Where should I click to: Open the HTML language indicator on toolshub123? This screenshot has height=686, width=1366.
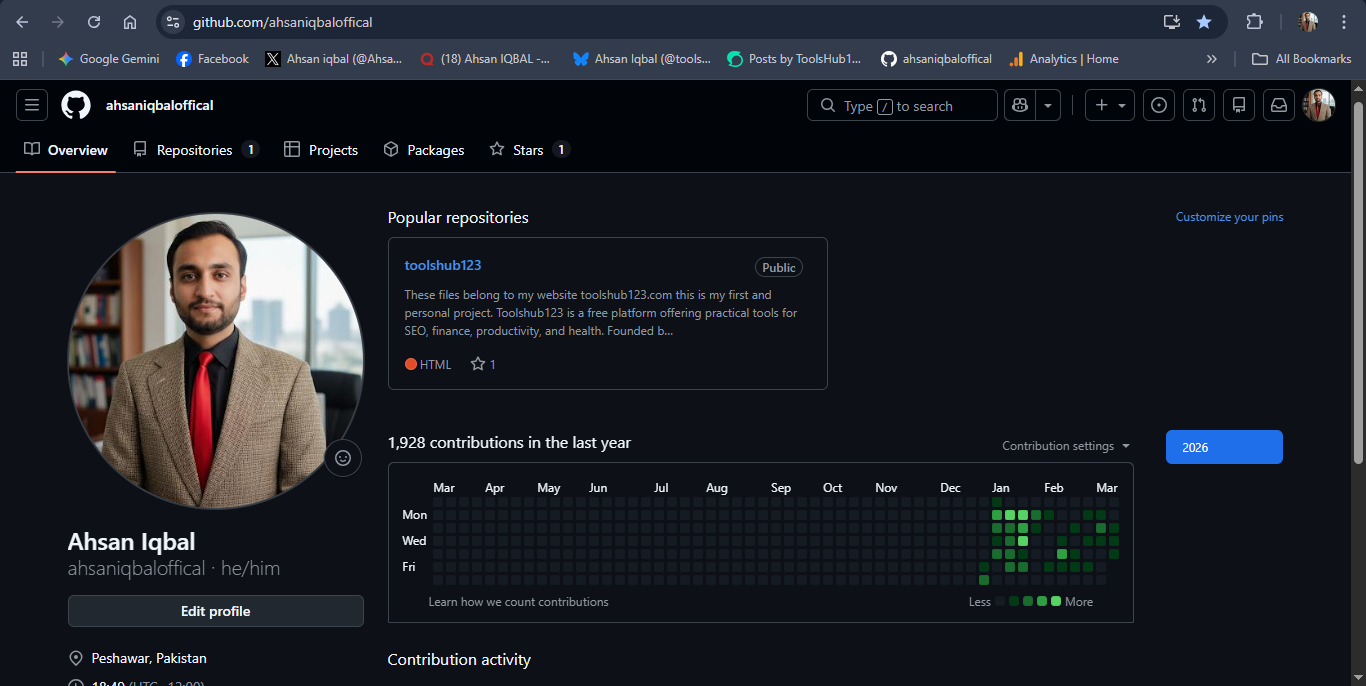[x=428, y=364]
